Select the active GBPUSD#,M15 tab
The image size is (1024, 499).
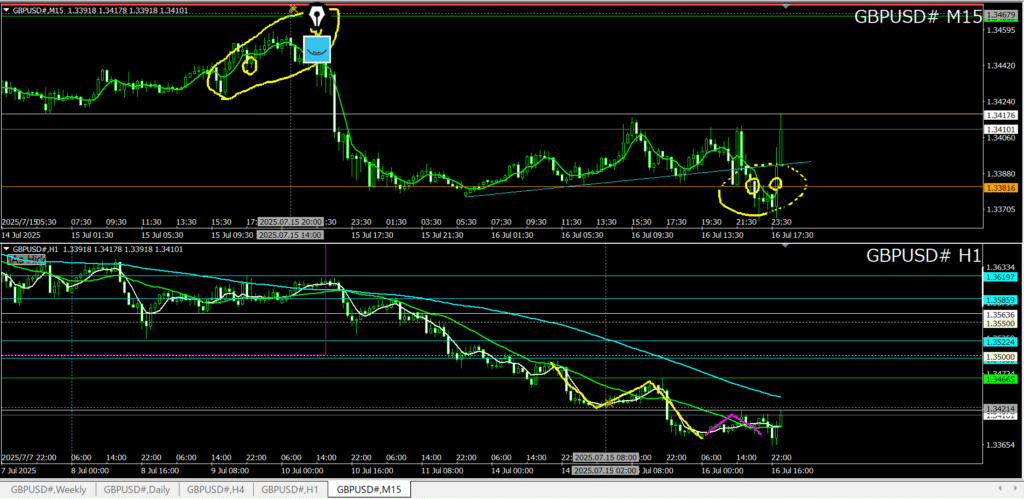tap(369, 489)
